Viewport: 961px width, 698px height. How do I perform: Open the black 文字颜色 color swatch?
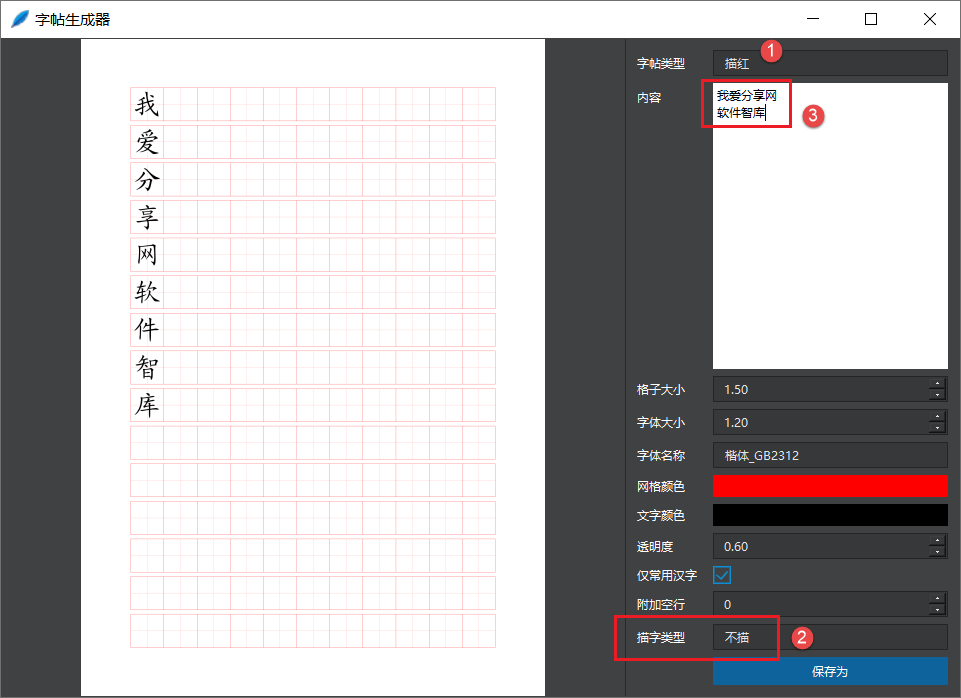click(x=830, y=514)
